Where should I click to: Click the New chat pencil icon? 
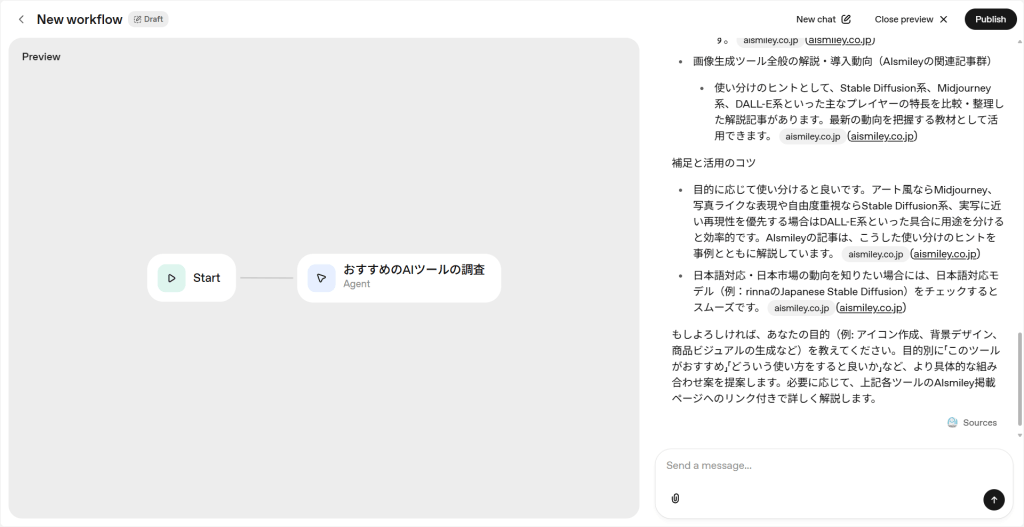(846, 19)
